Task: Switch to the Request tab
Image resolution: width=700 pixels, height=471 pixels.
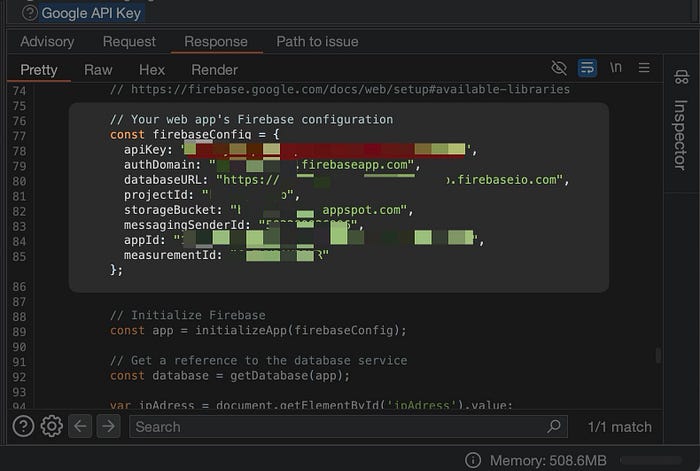Action: point(129,42)
